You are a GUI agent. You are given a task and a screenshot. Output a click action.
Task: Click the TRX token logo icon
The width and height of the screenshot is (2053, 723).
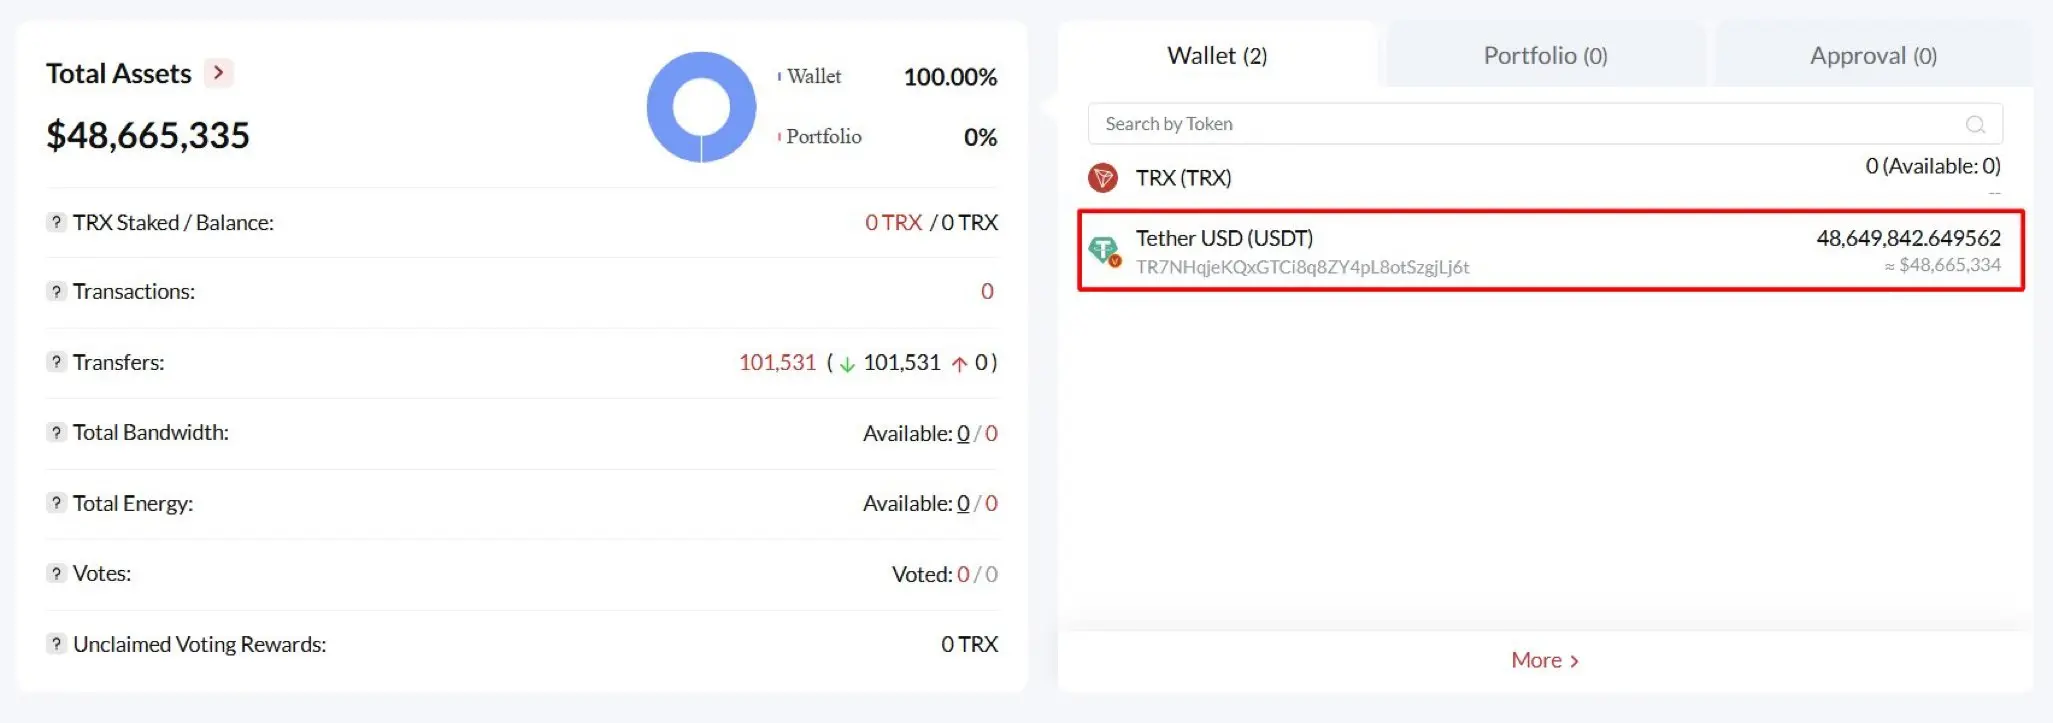(x=1102, y=178)
